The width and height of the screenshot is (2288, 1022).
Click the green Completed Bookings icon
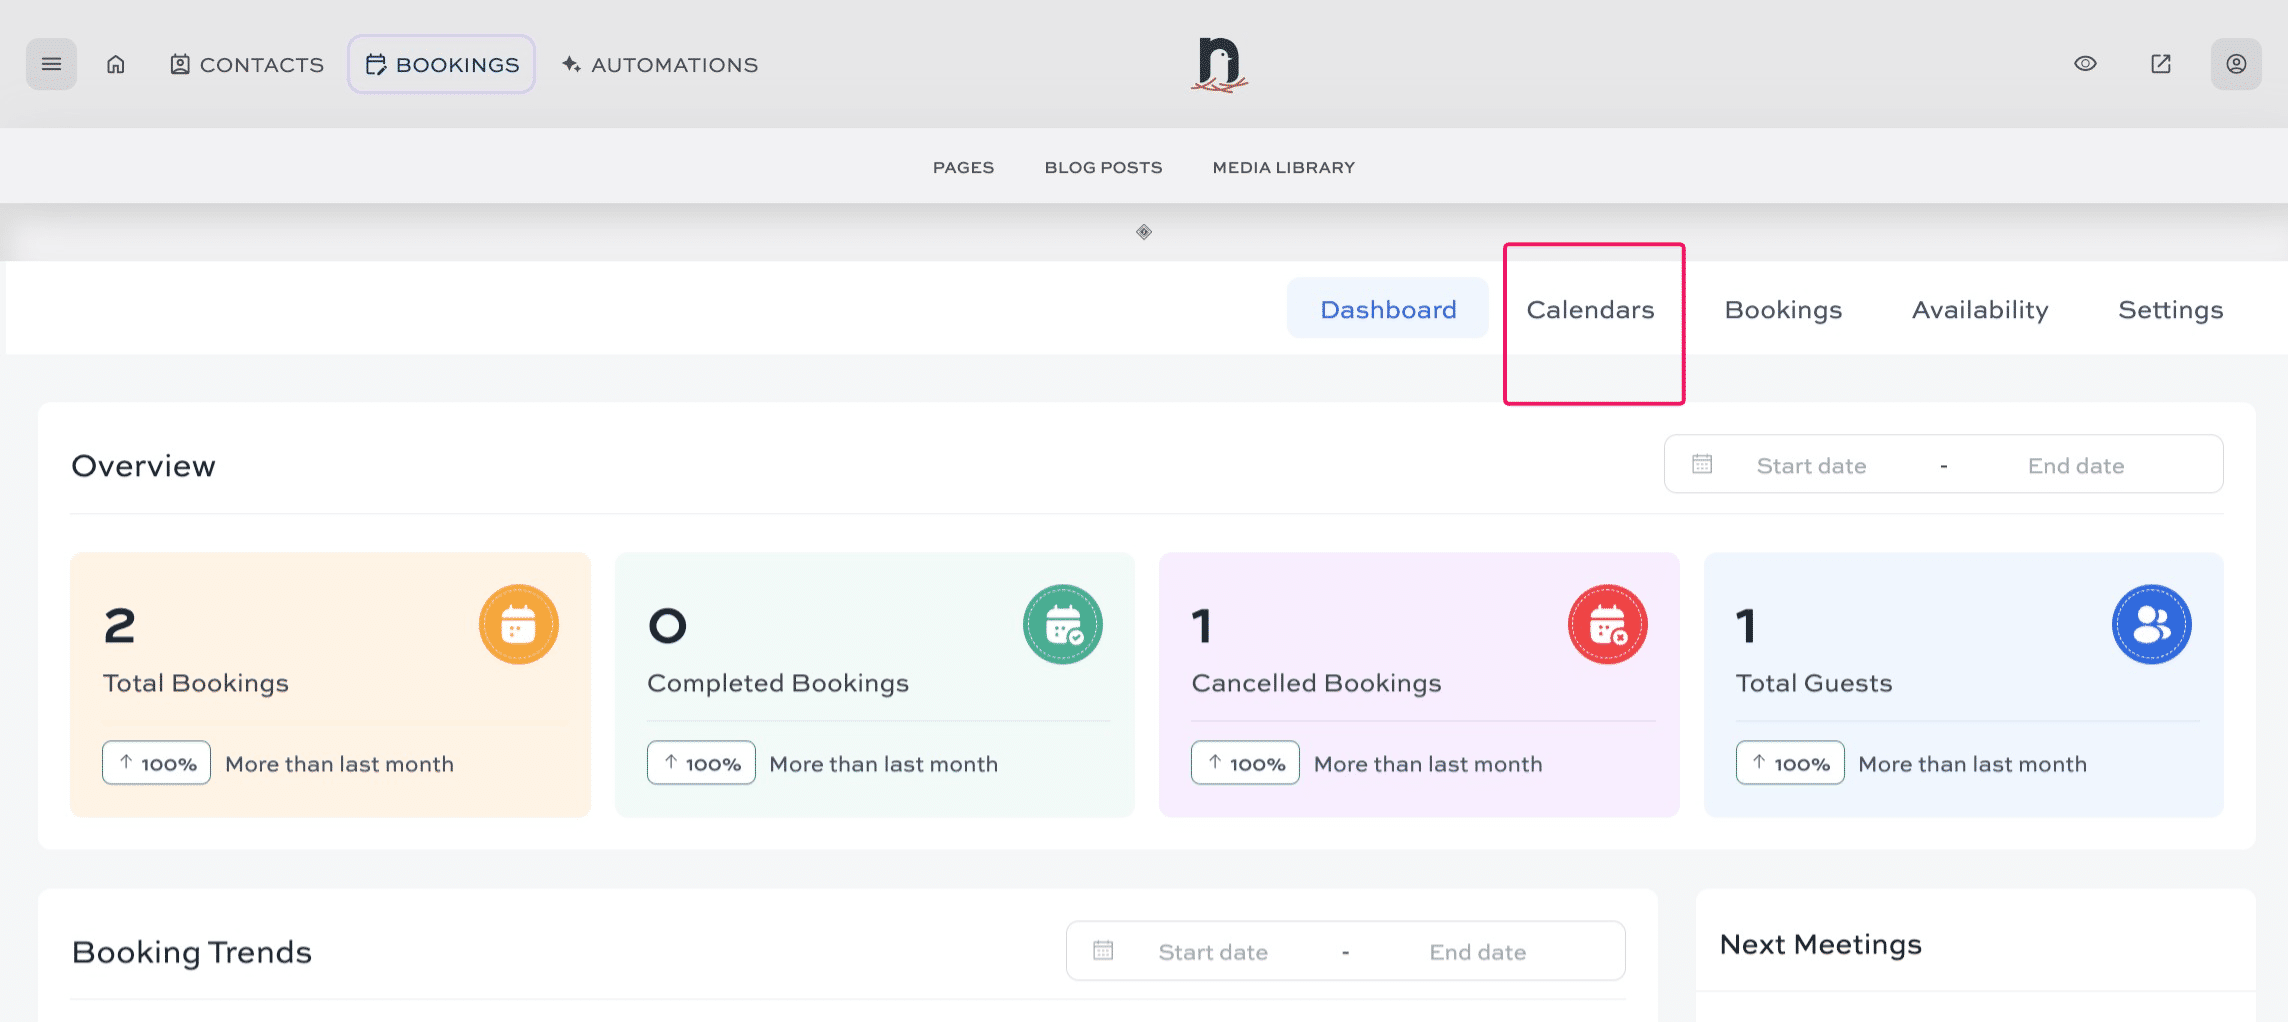tap(1062, 625)
